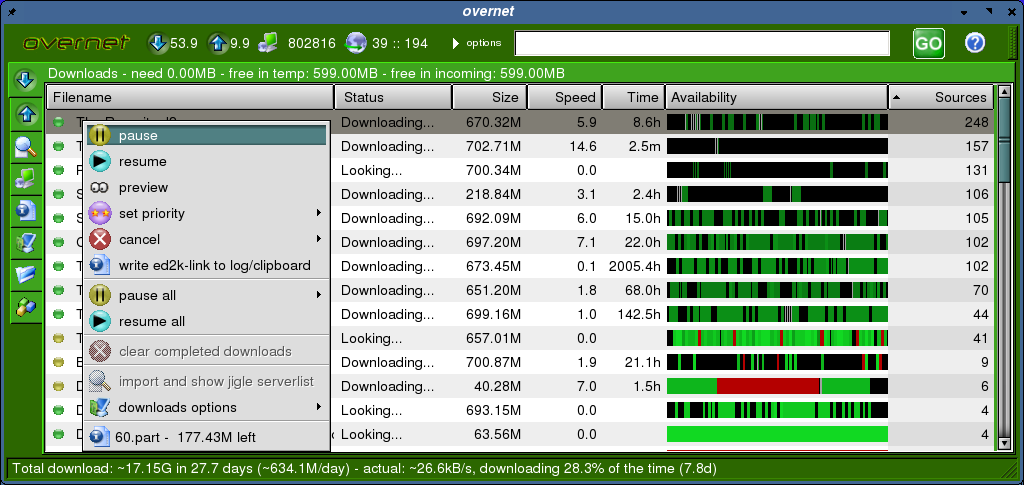The width and height of the screenshot is (1024, 485).
Task: Click the resume play icon in context menu
Action: (x=100, y=161)
